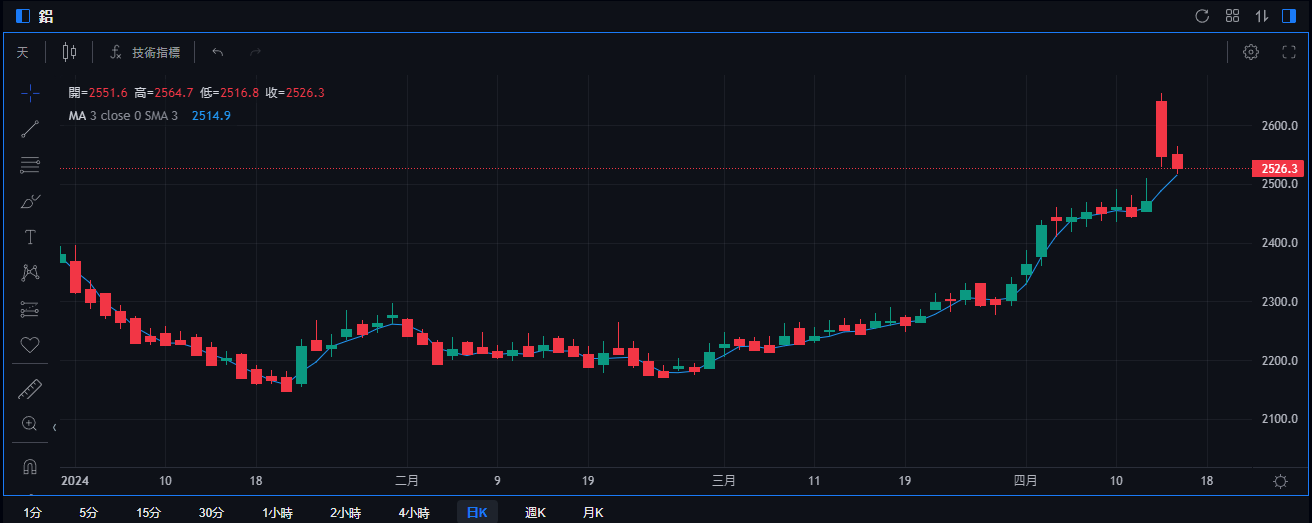1312x523 pixels.
Task: Click the redo arrow
Action: (x=255, y=52)
